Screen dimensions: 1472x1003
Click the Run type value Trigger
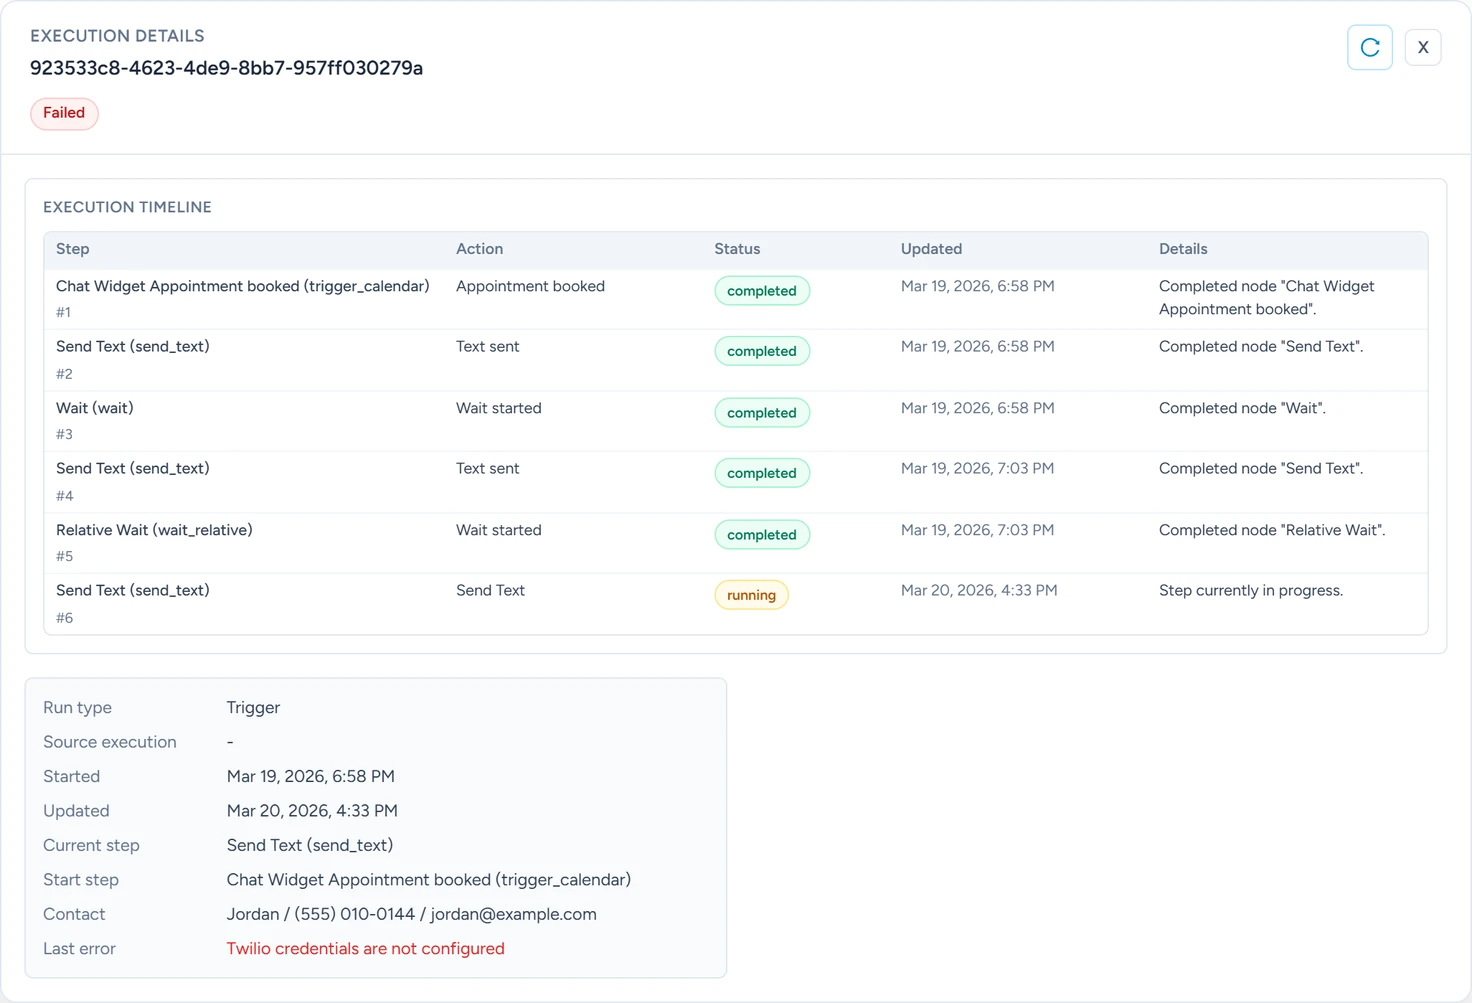253,708
